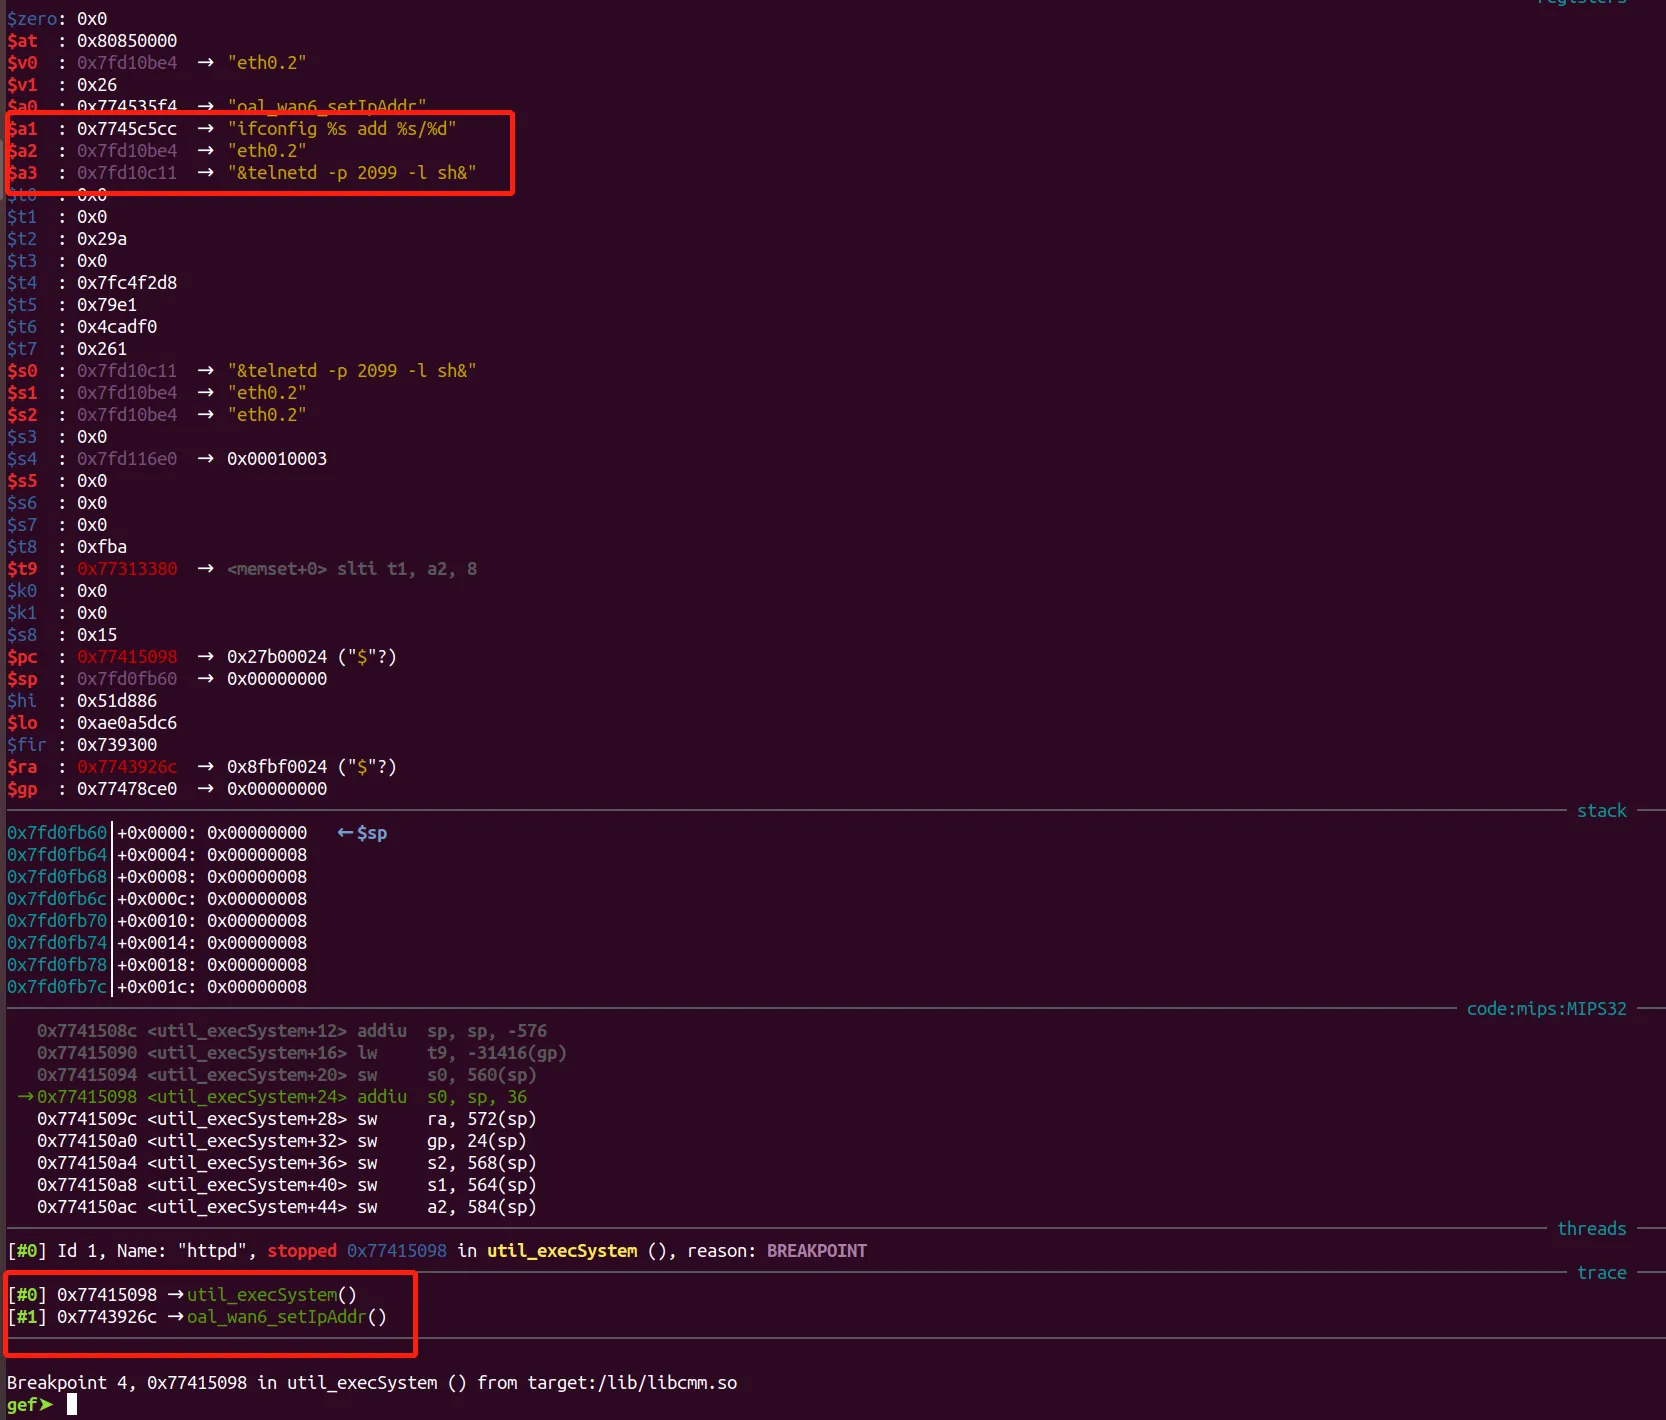Click the memset+0 symbol in $t9 row
The height and width of the screenshot is (1420, 1666).
pyautogui.click(x=277, y=569)
